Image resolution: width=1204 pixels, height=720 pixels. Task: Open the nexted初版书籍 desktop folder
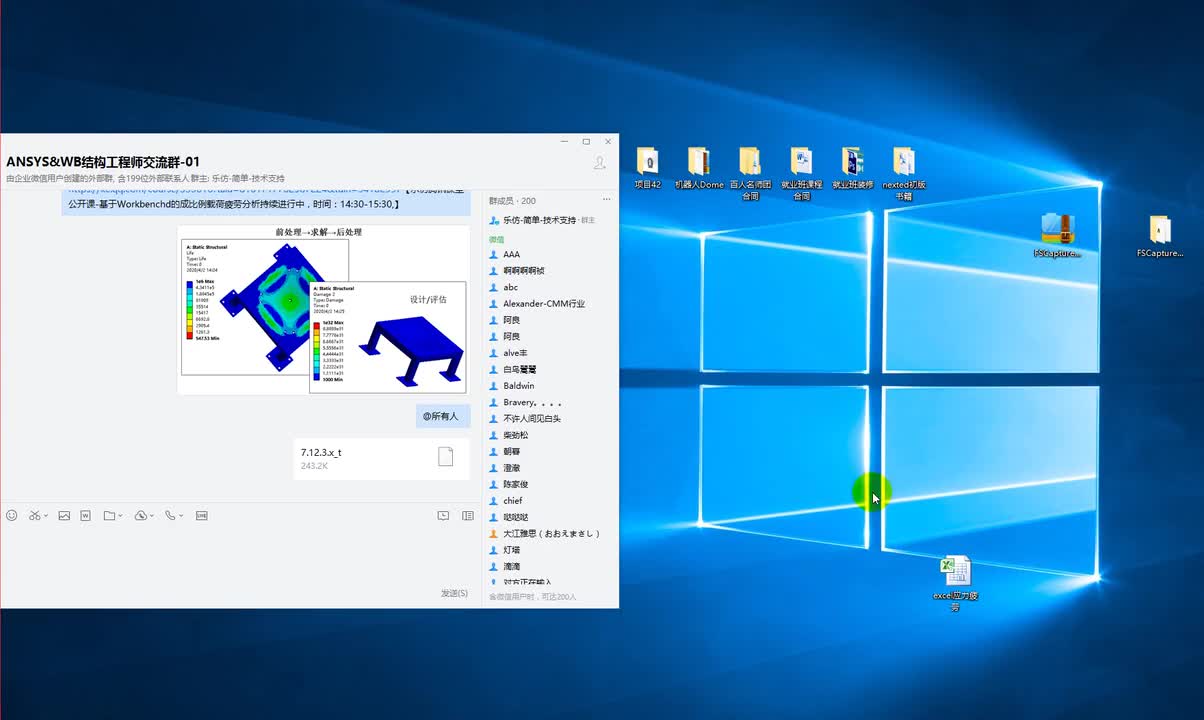point(903,174)
